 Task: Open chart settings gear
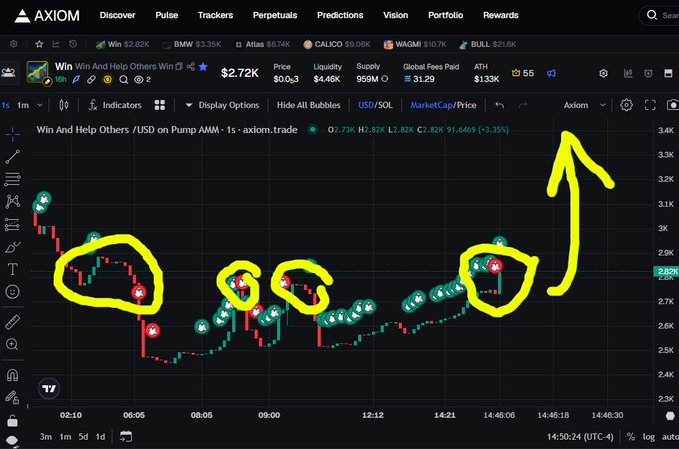(x=626, y=105)
